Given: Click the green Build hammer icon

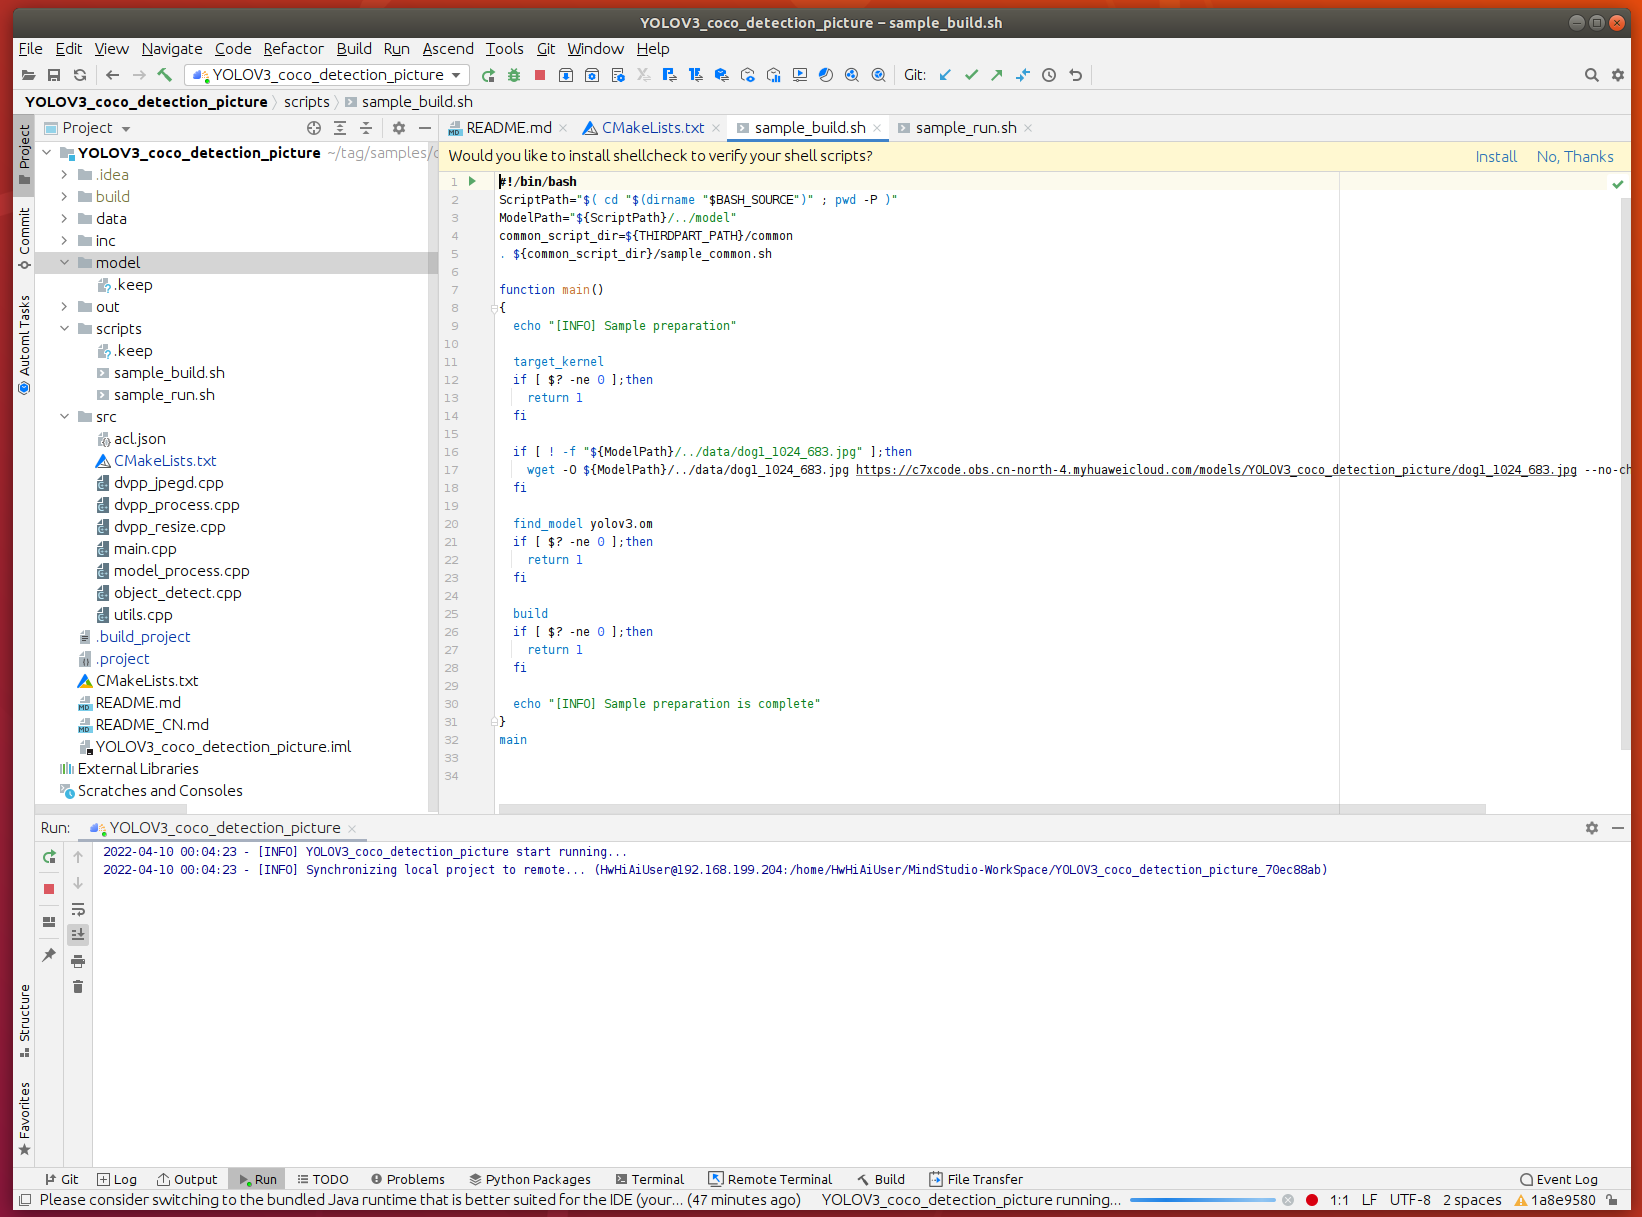Looking at the screenshot, I should 165,75.
